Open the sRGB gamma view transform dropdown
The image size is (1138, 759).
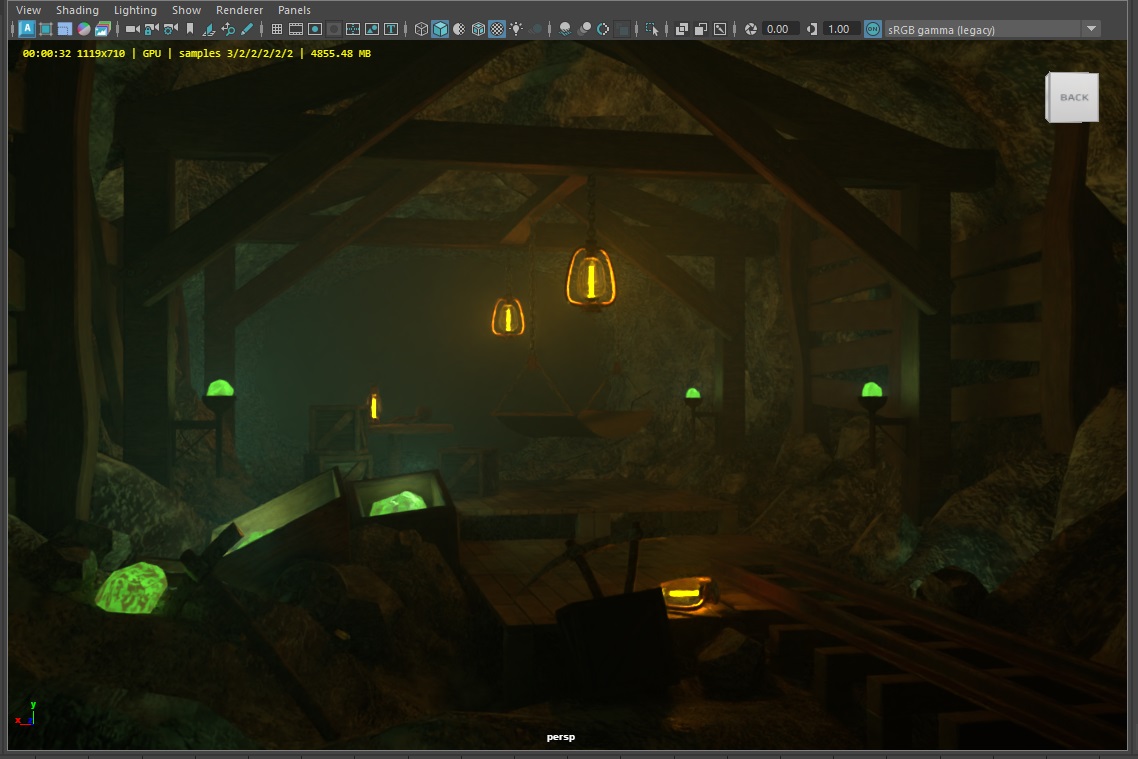(1090, 29)
